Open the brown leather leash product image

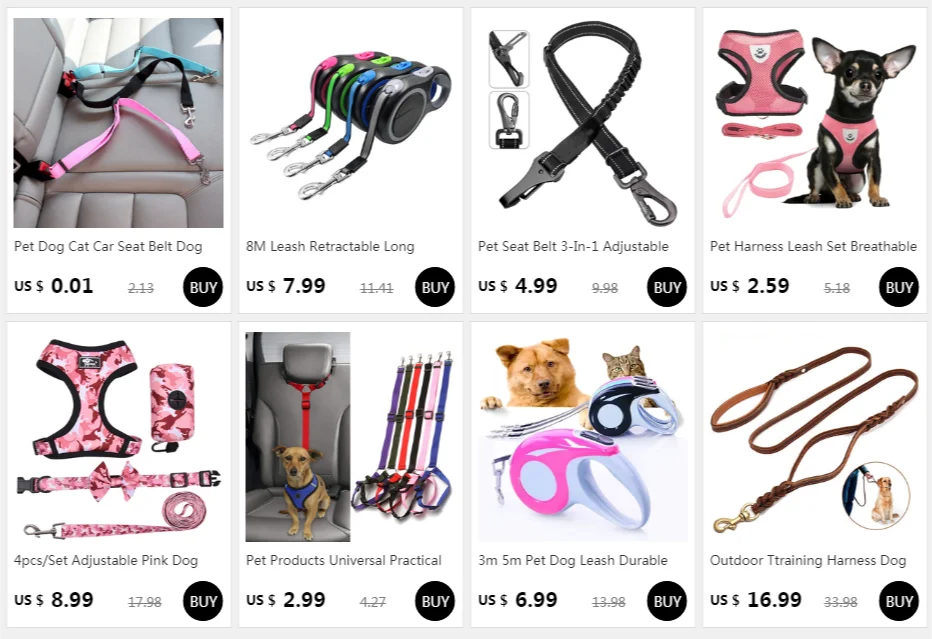coord(814,437)
